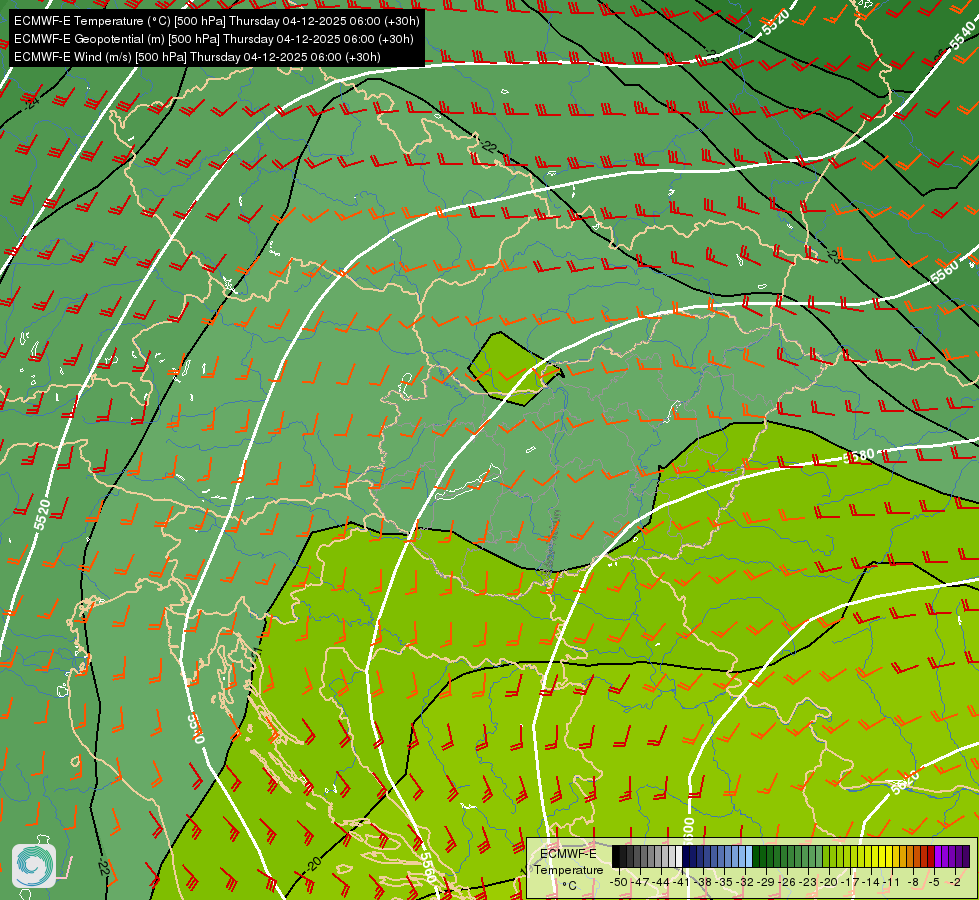The image size is (979, 900).
Task: Pick the black swatch at legend's cold end
Action: tap(616, 856)
